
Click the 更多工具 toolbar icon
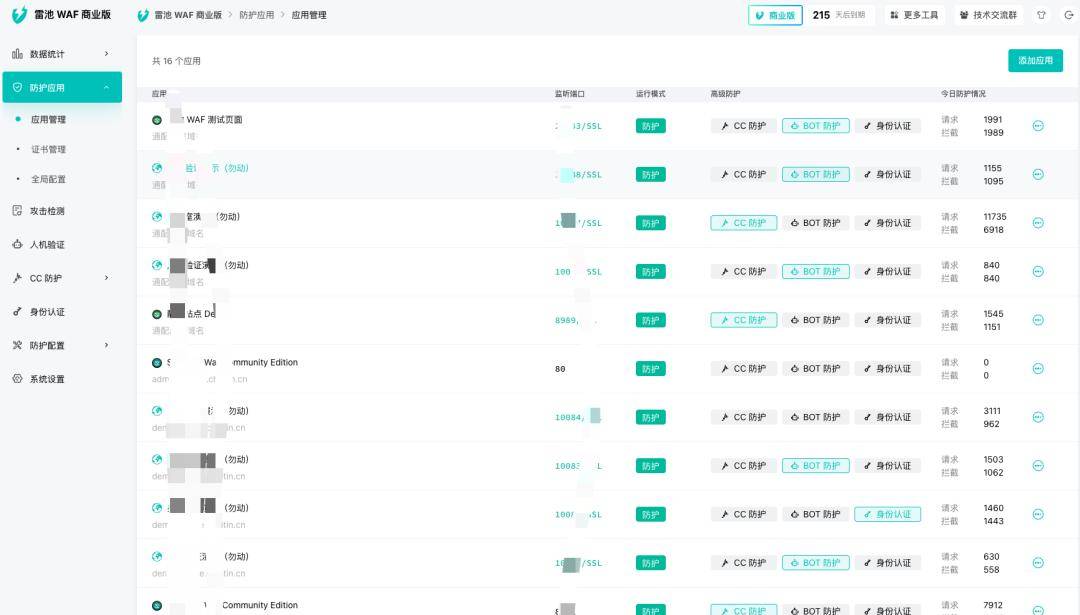pos(915,14)
